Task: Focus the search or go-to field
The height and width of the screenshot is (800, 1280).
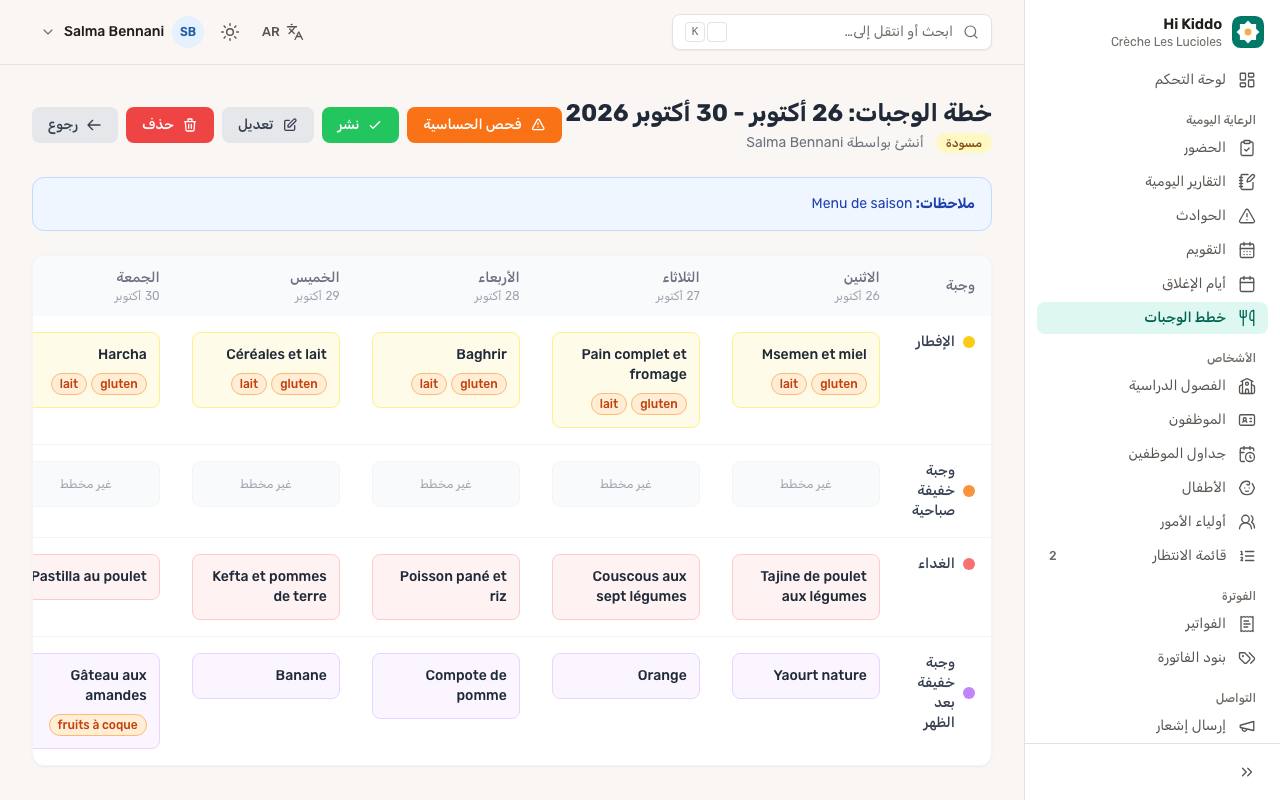Action: (832, 32)
